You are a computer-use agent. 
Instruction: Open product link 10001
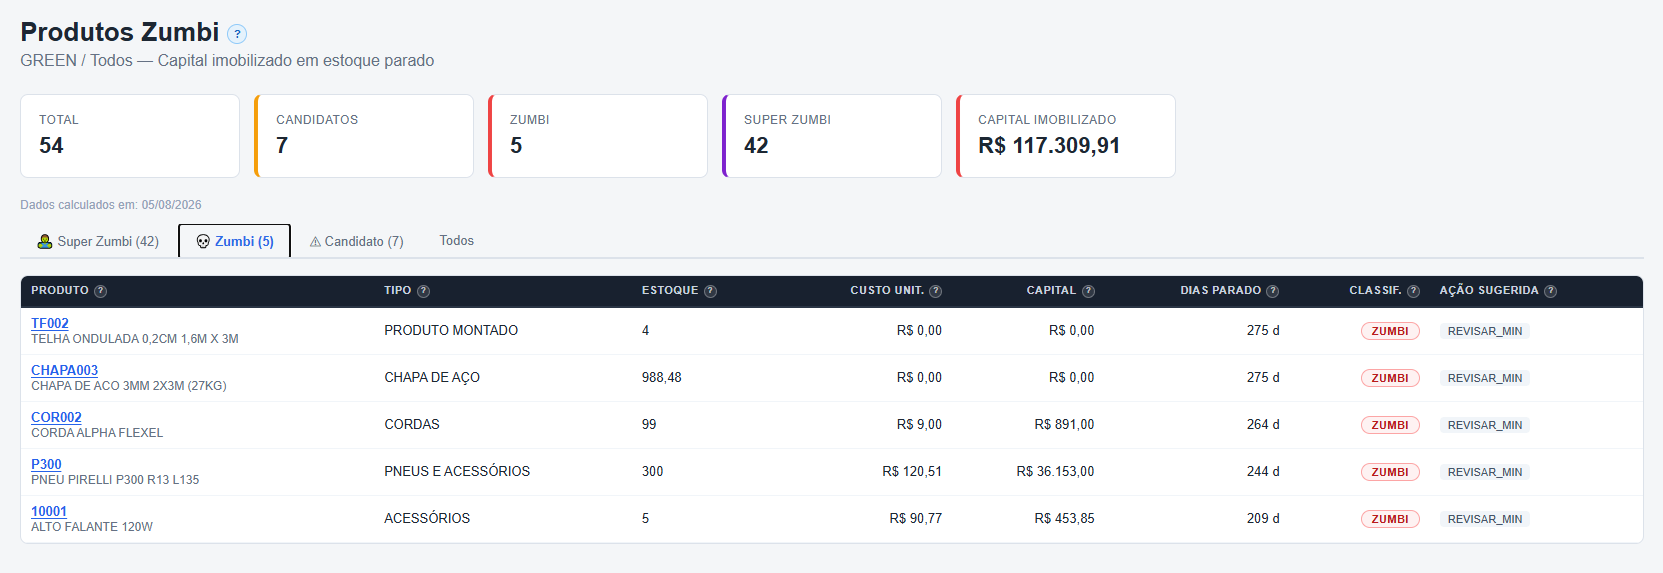(49, 511)
